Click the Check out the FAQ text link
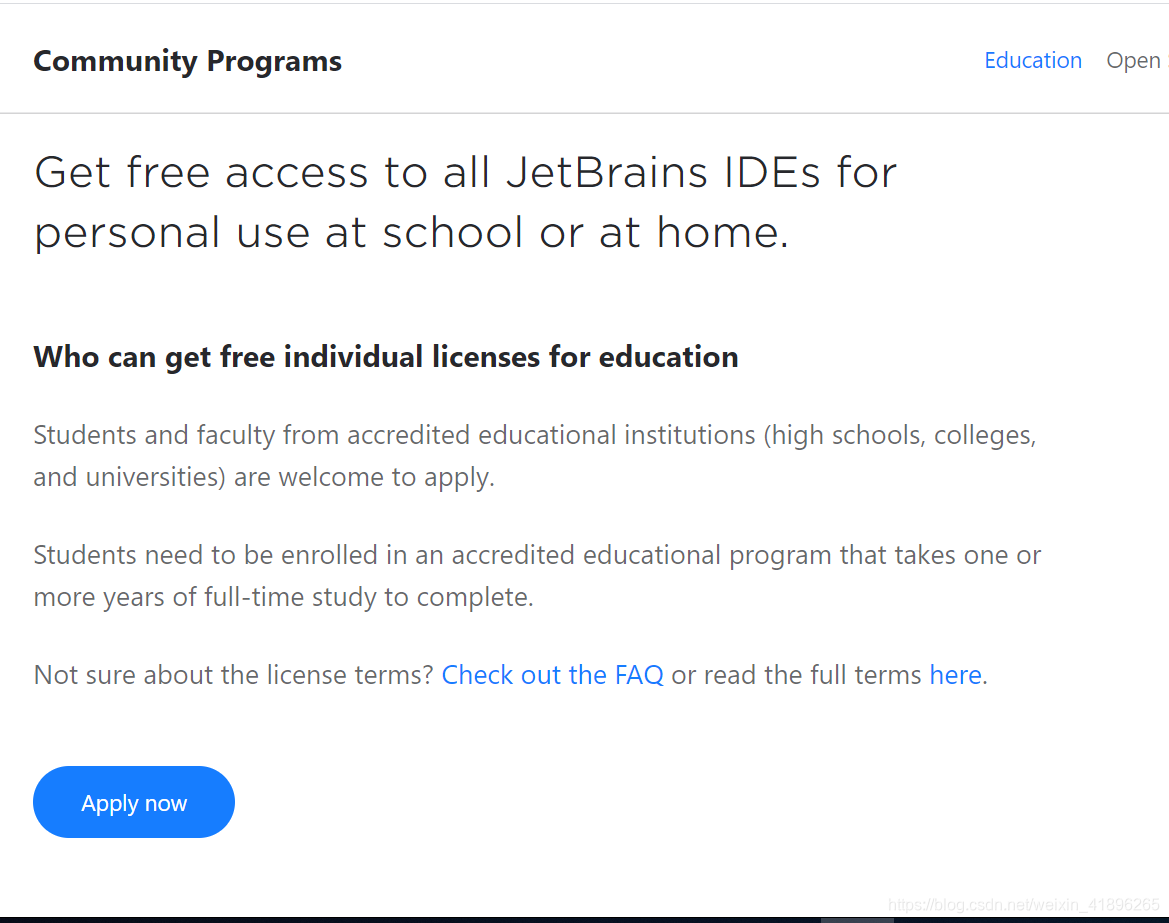1169x923 pixels. click(552, 675)
